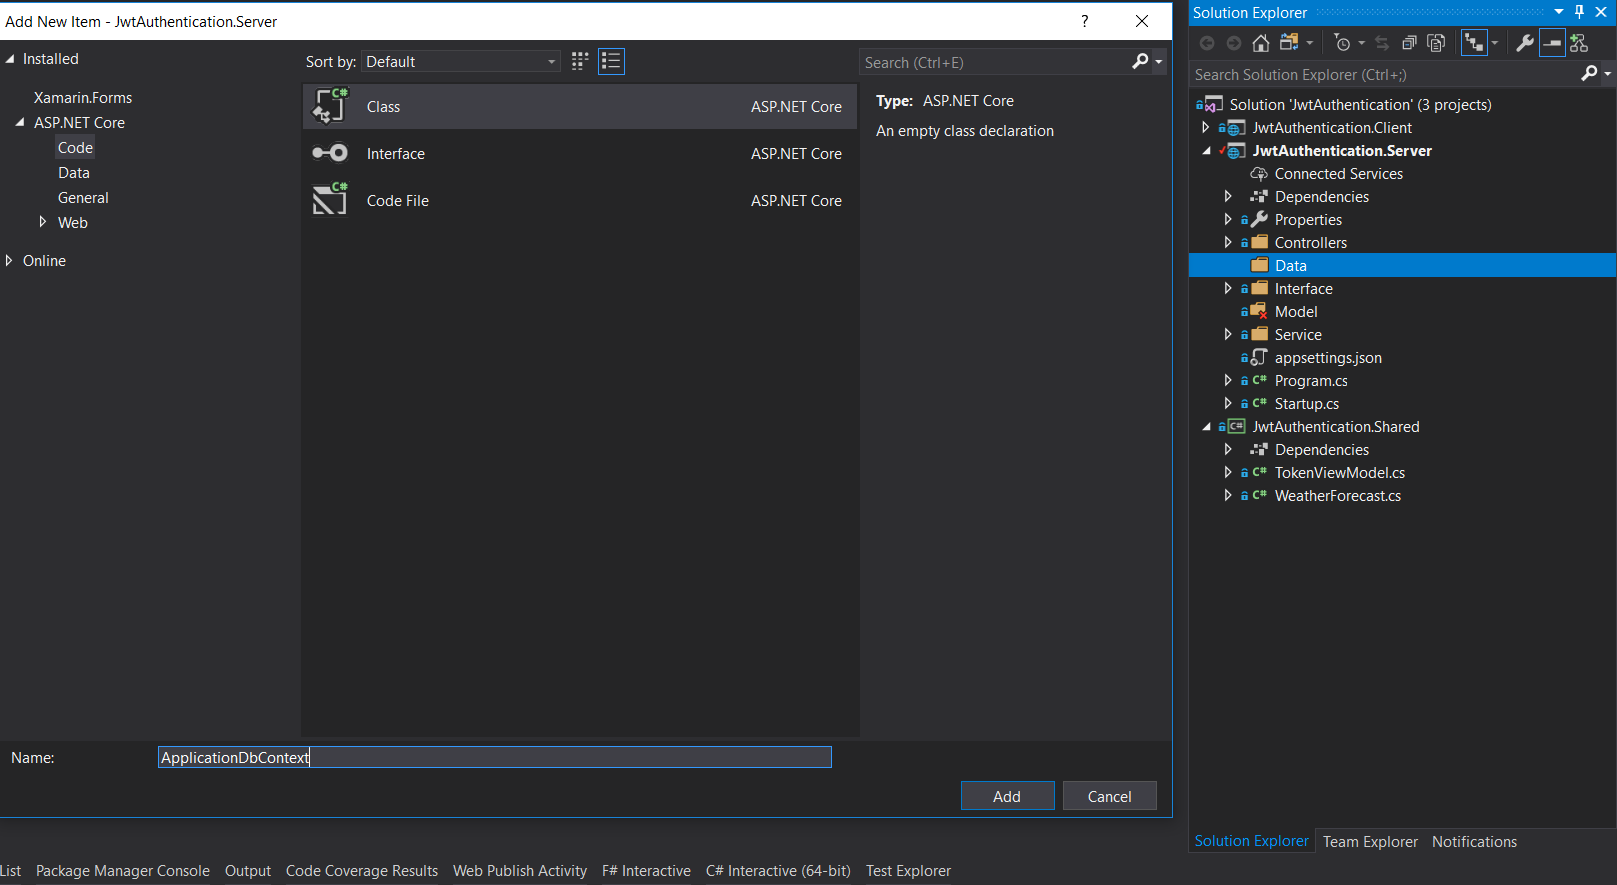
Task: Select TokenViewModel.cs in Shared project
Action: pos(1339,472)
